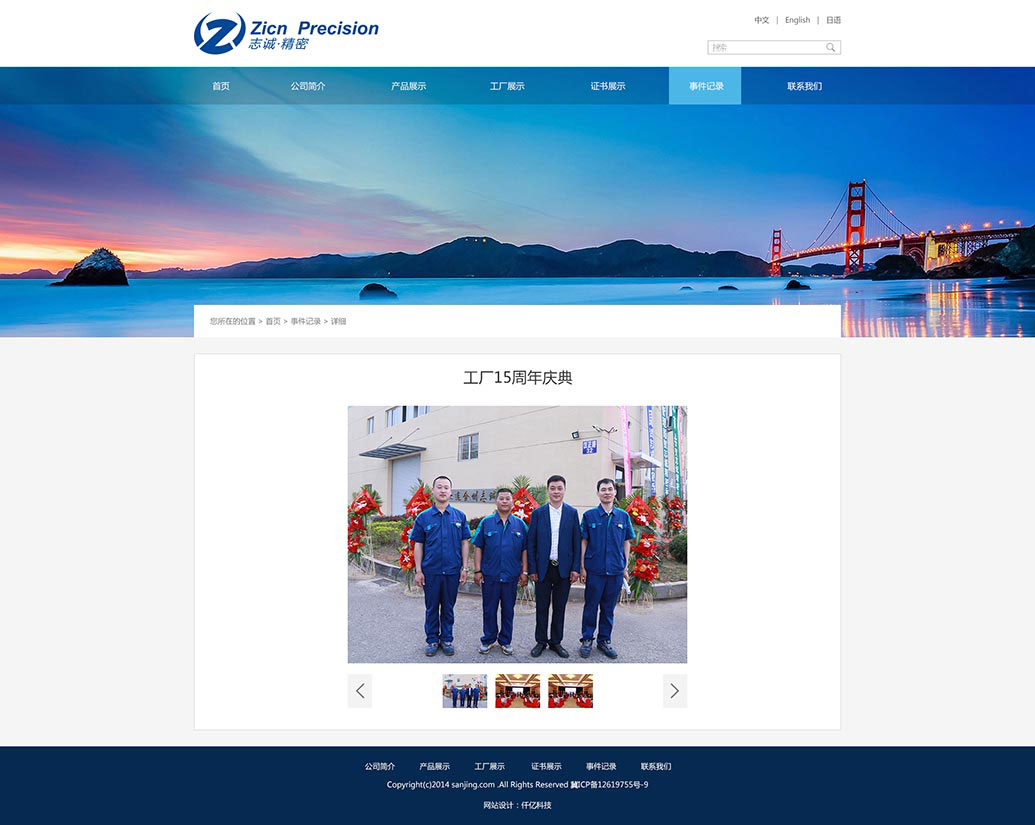Open 工厂展示 link in footer
This screenshot has height=825, width=1035.
[489, 766]
